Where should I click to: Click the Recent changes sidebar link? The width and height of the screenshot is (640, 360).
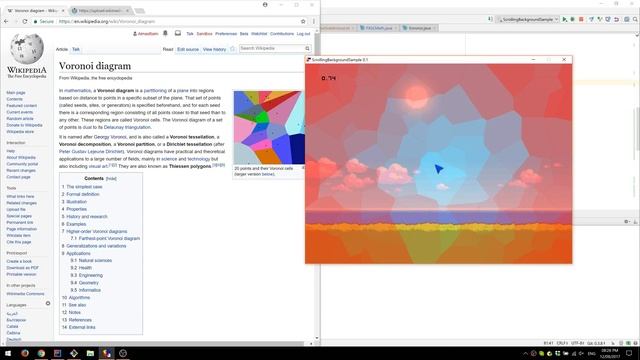click(x=21, y=171)
